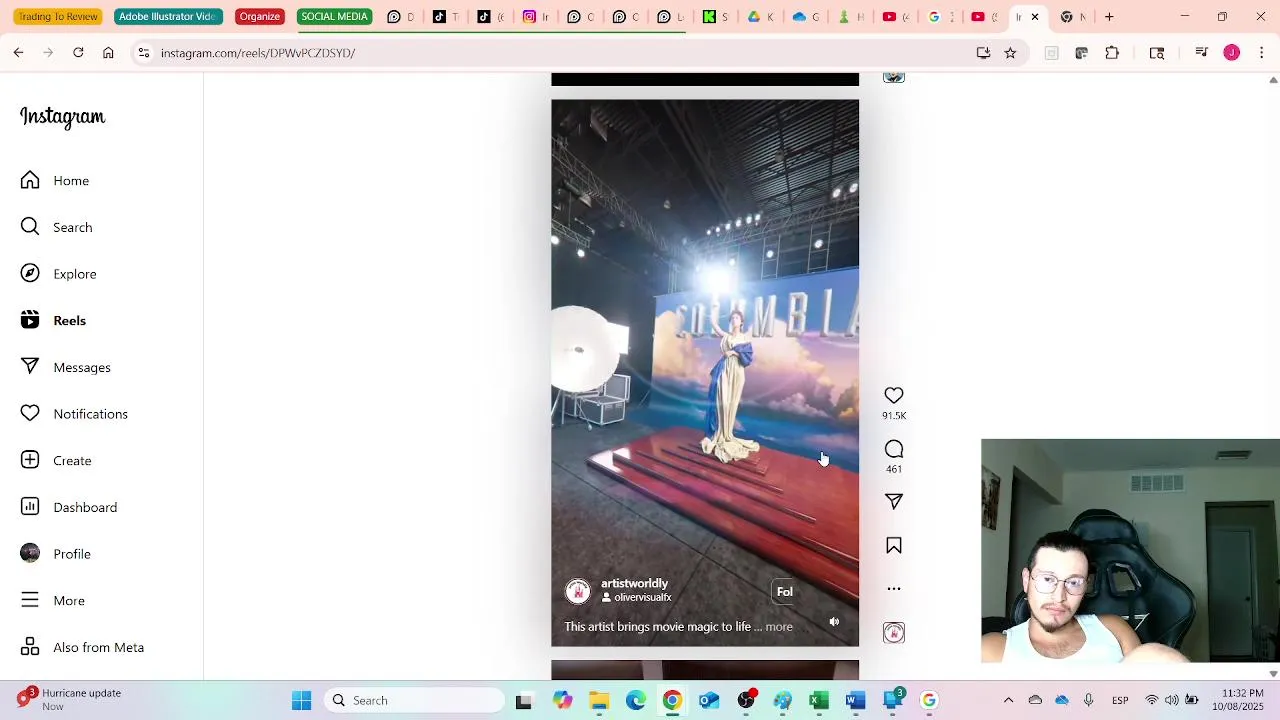Open the Chrome extensions puzzle icon
This screenshot has height=720, width=1280.
[x=1112, y=53]
